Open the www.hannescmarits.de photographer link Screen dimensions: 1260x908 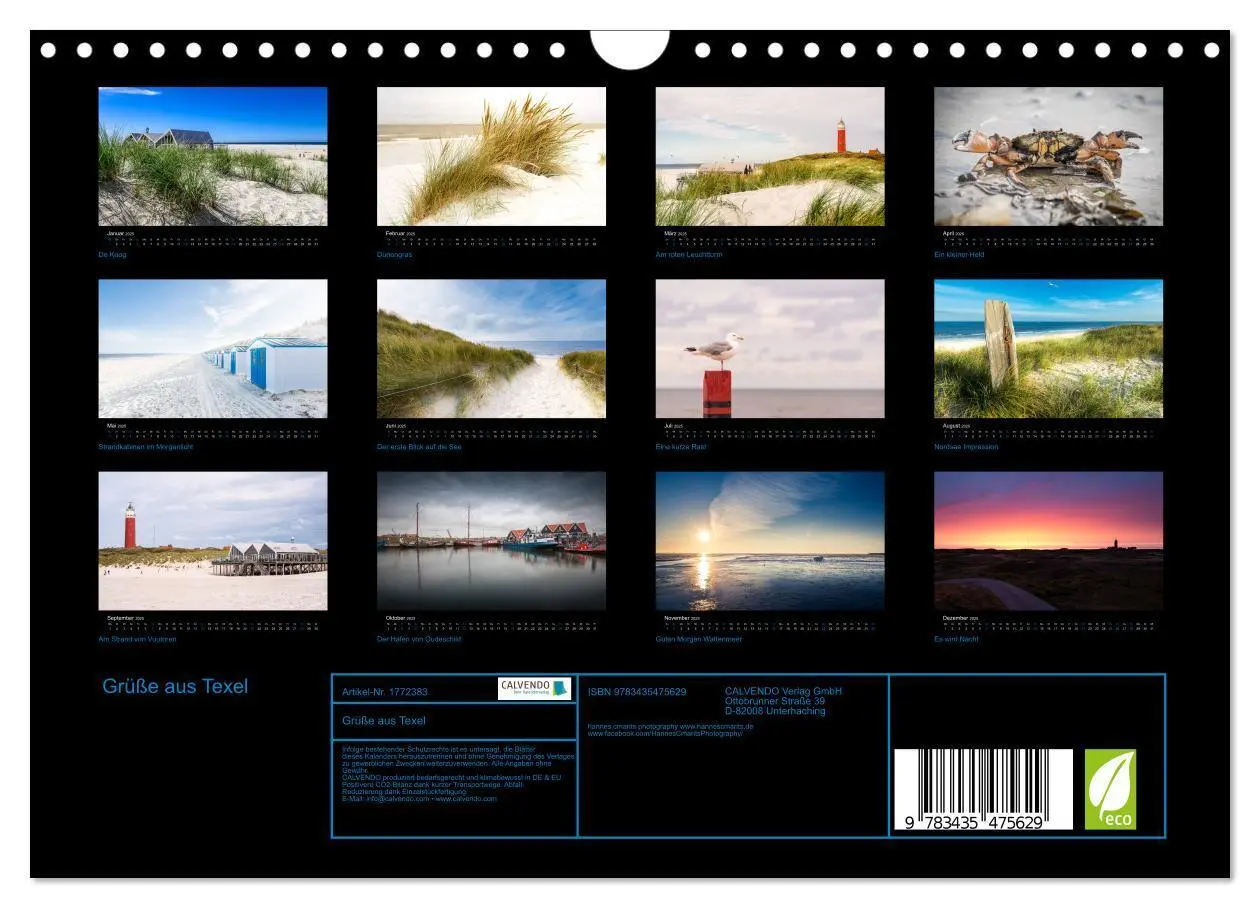[x=717, y=727]
